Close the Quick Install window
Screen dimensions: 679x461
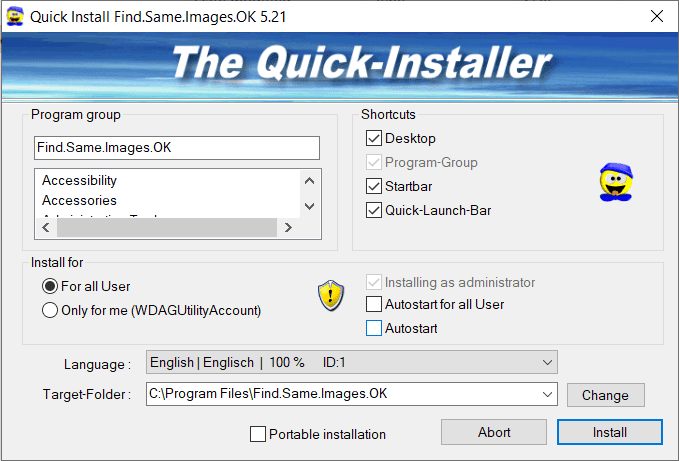tap(656, 16)
